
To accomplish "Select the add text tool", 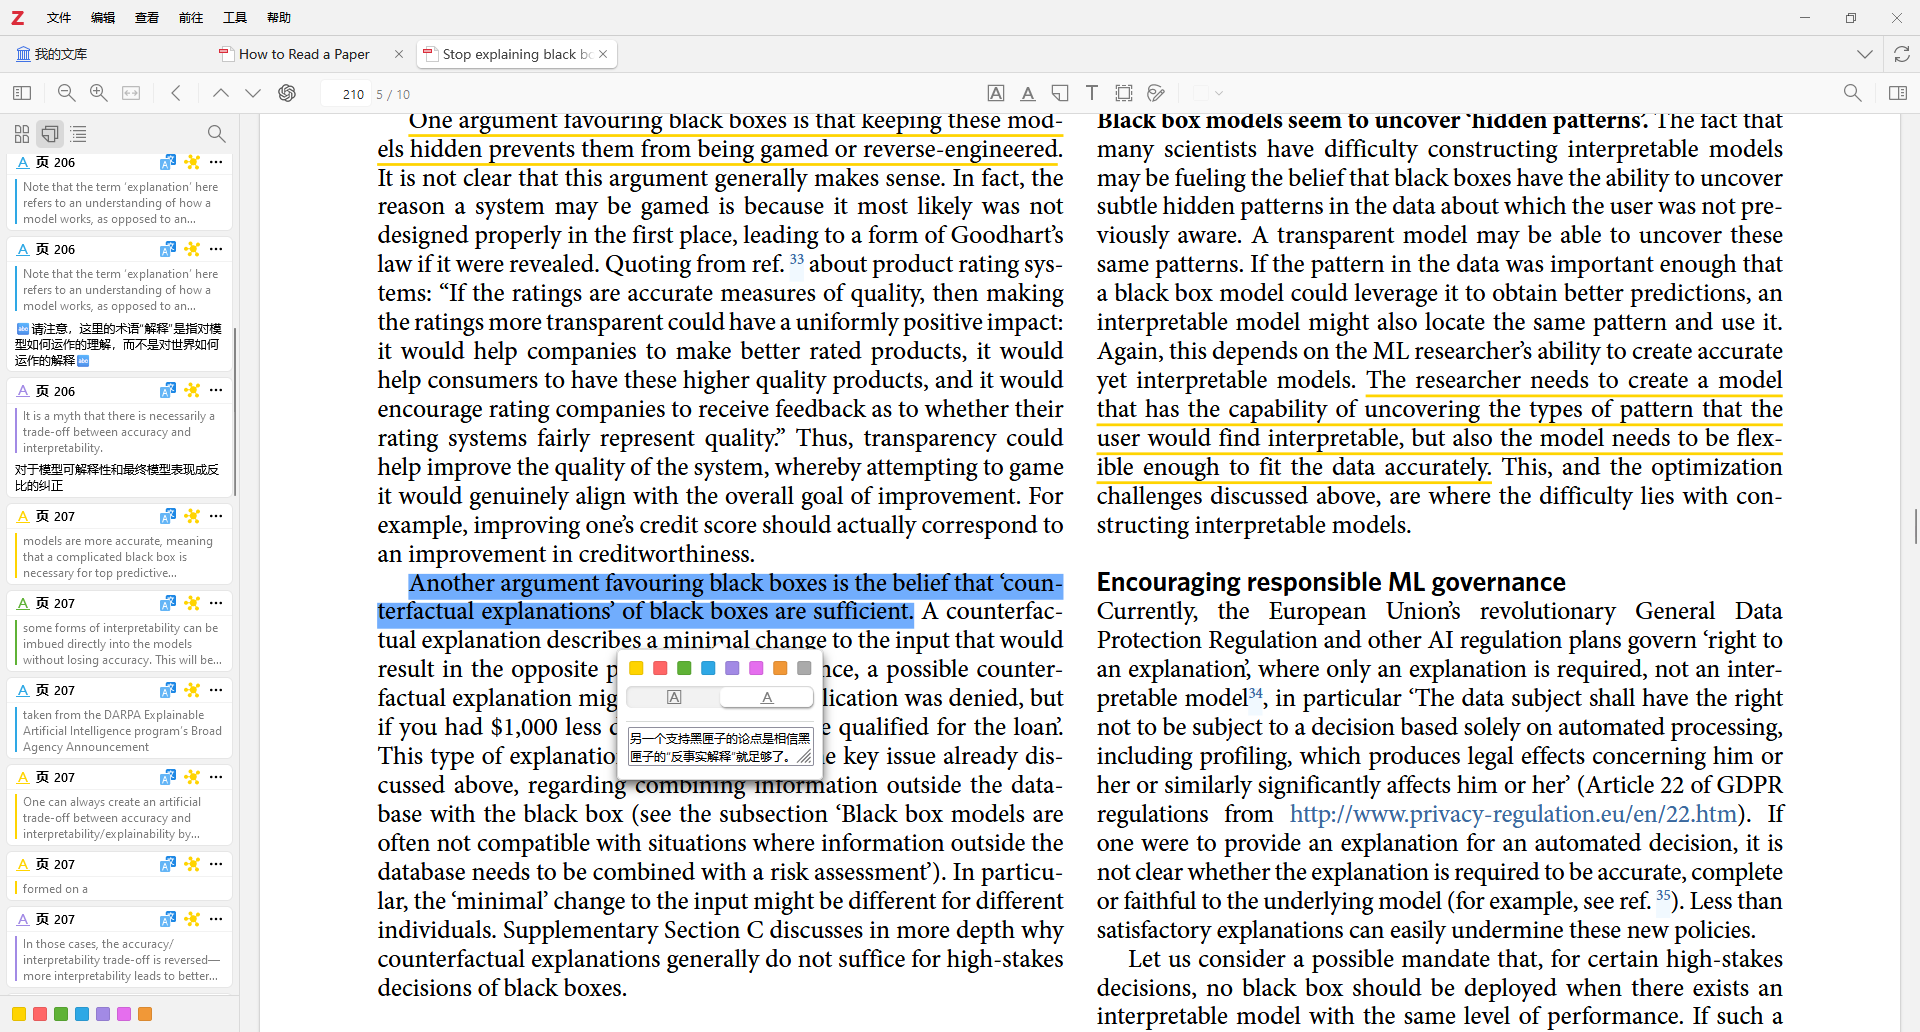I will point(1092,93).
